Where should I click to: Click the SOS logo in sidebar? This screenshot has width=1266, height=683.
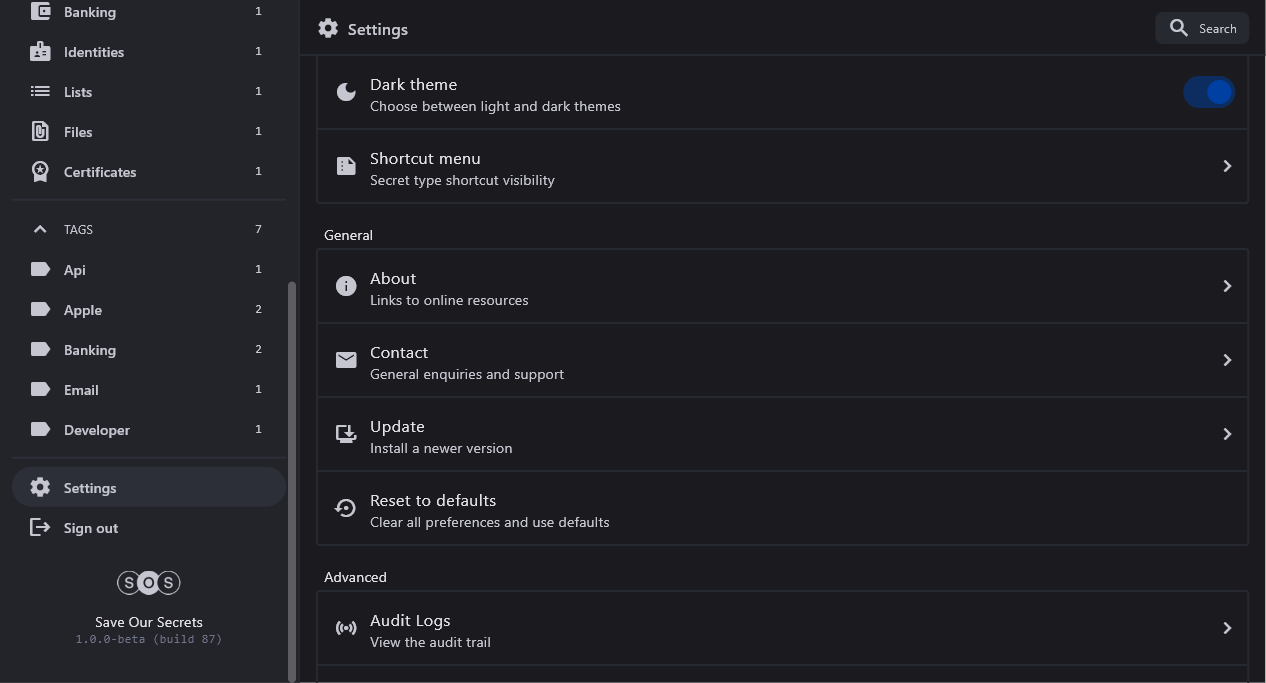tap(149, 582)
